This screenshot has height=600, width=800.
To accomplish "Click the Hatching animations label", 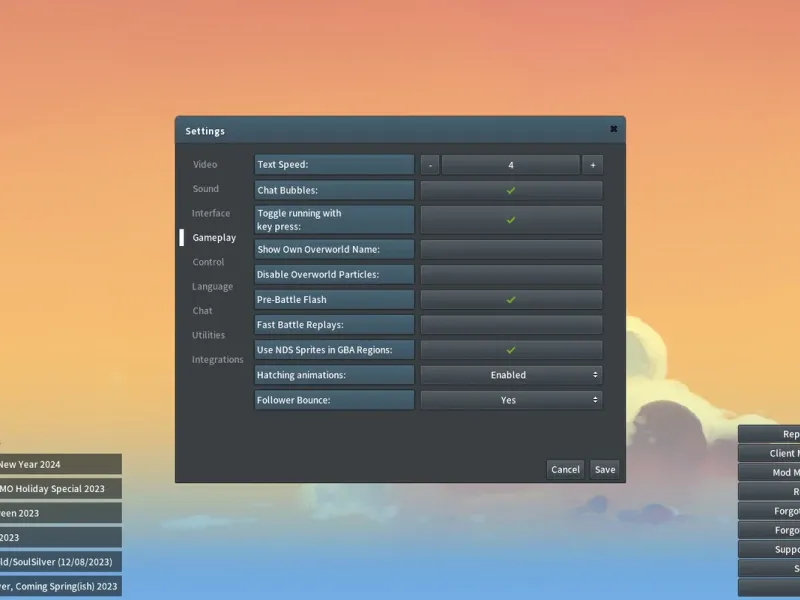I will point(334,375).
